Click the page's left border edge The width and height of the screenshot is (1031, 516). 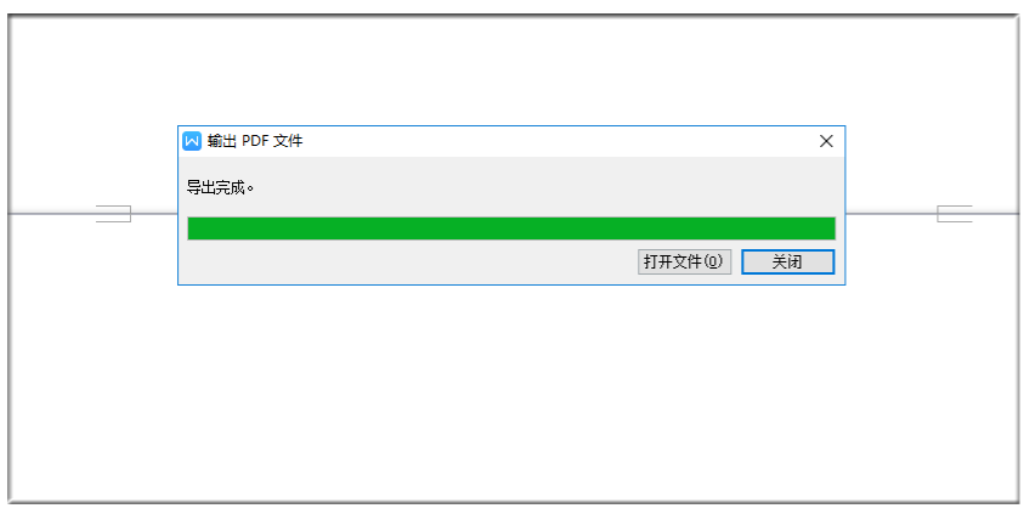(x=9, y=260)
